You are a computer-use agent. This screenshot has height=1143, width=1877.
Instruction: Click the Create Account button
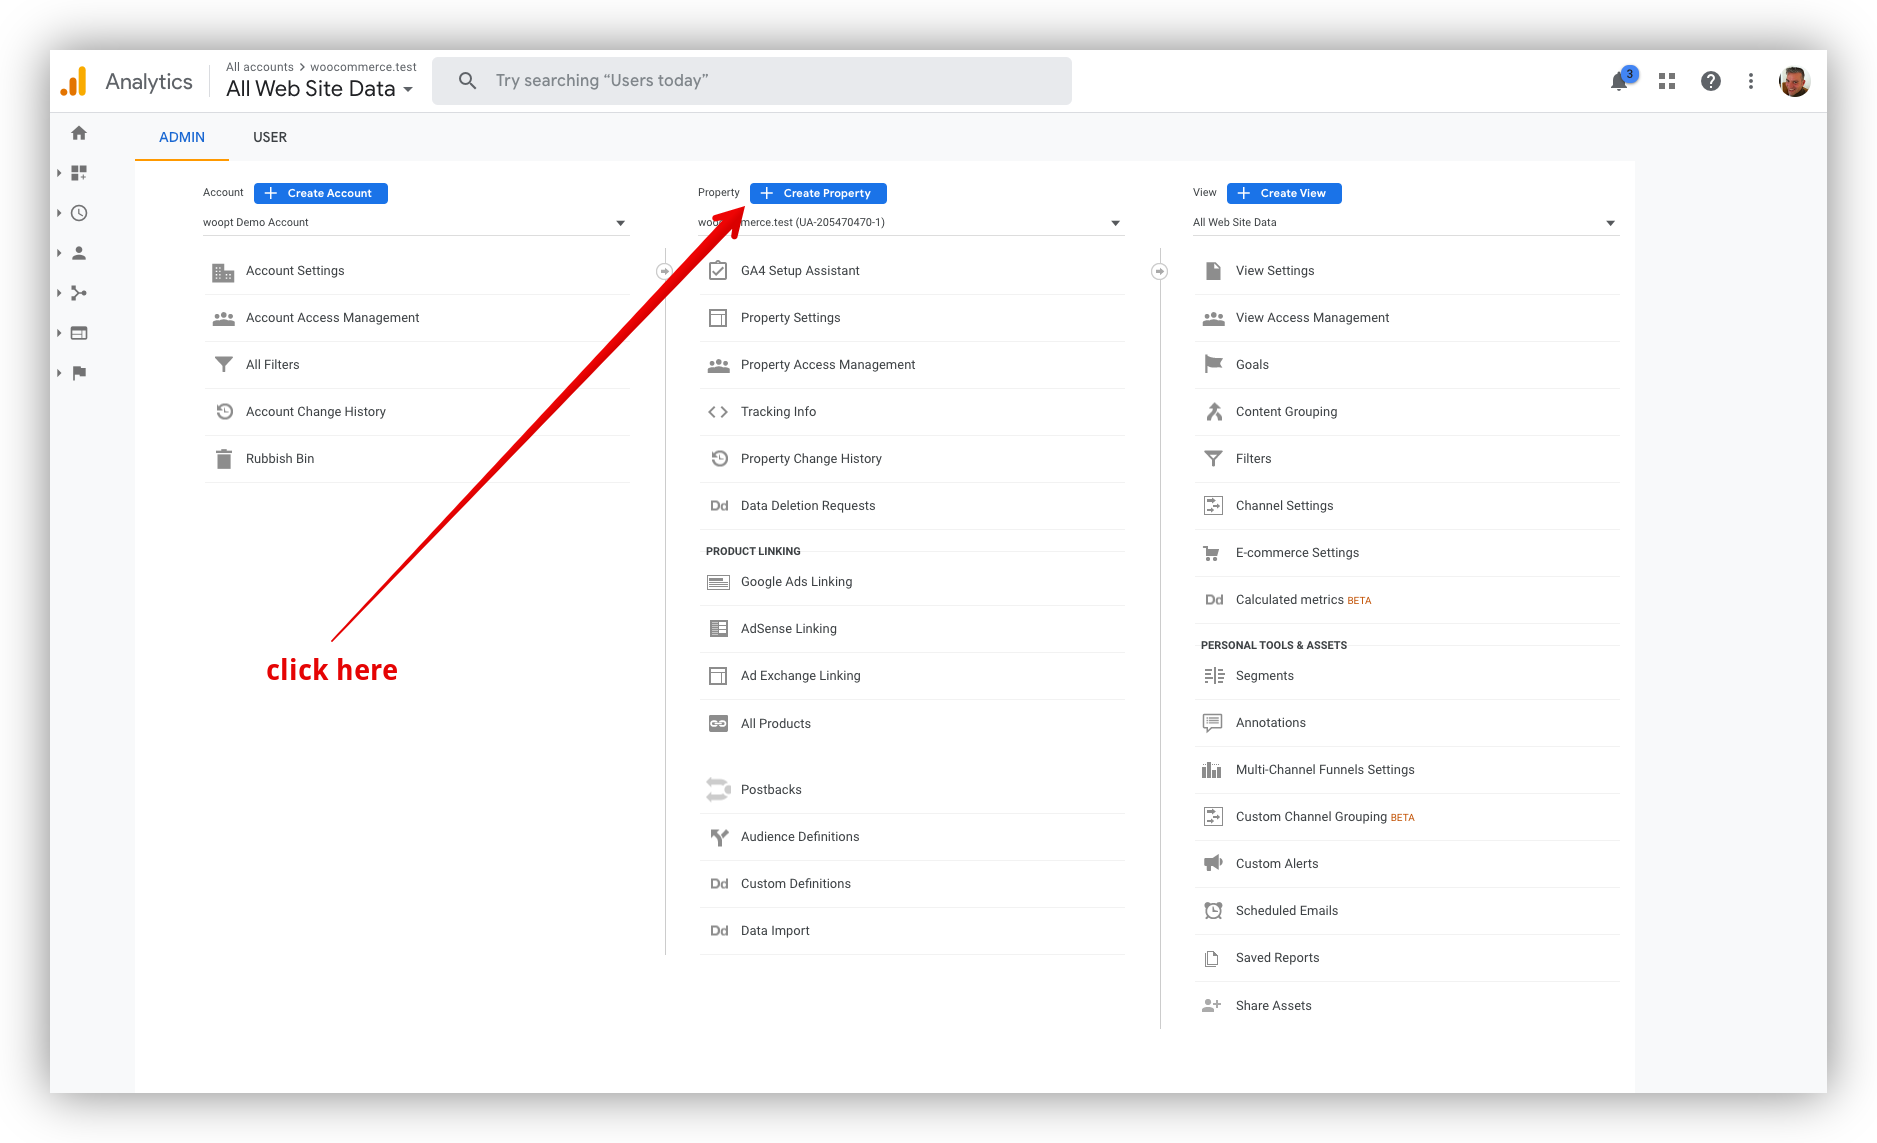[x=321, y=193]
